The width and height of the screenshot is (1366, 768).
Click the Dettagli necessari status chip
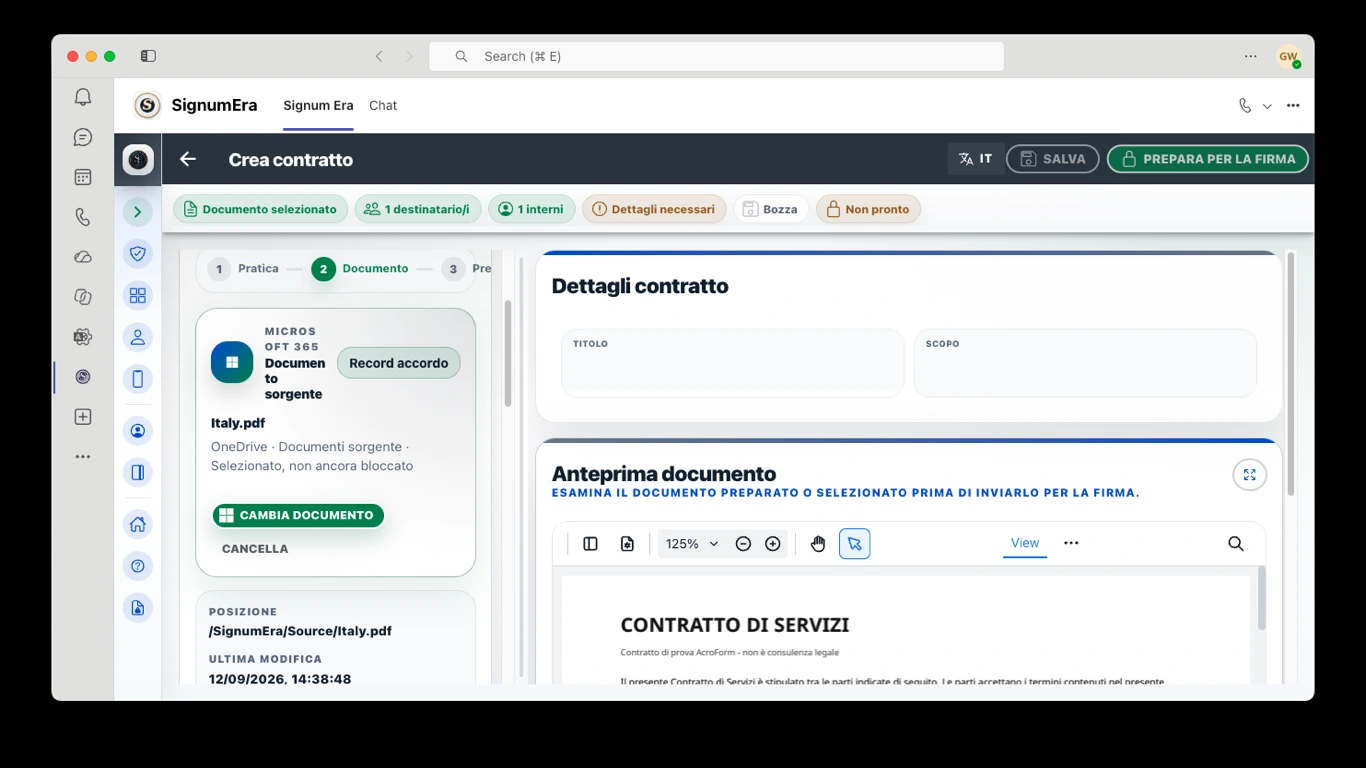point(654,209)
